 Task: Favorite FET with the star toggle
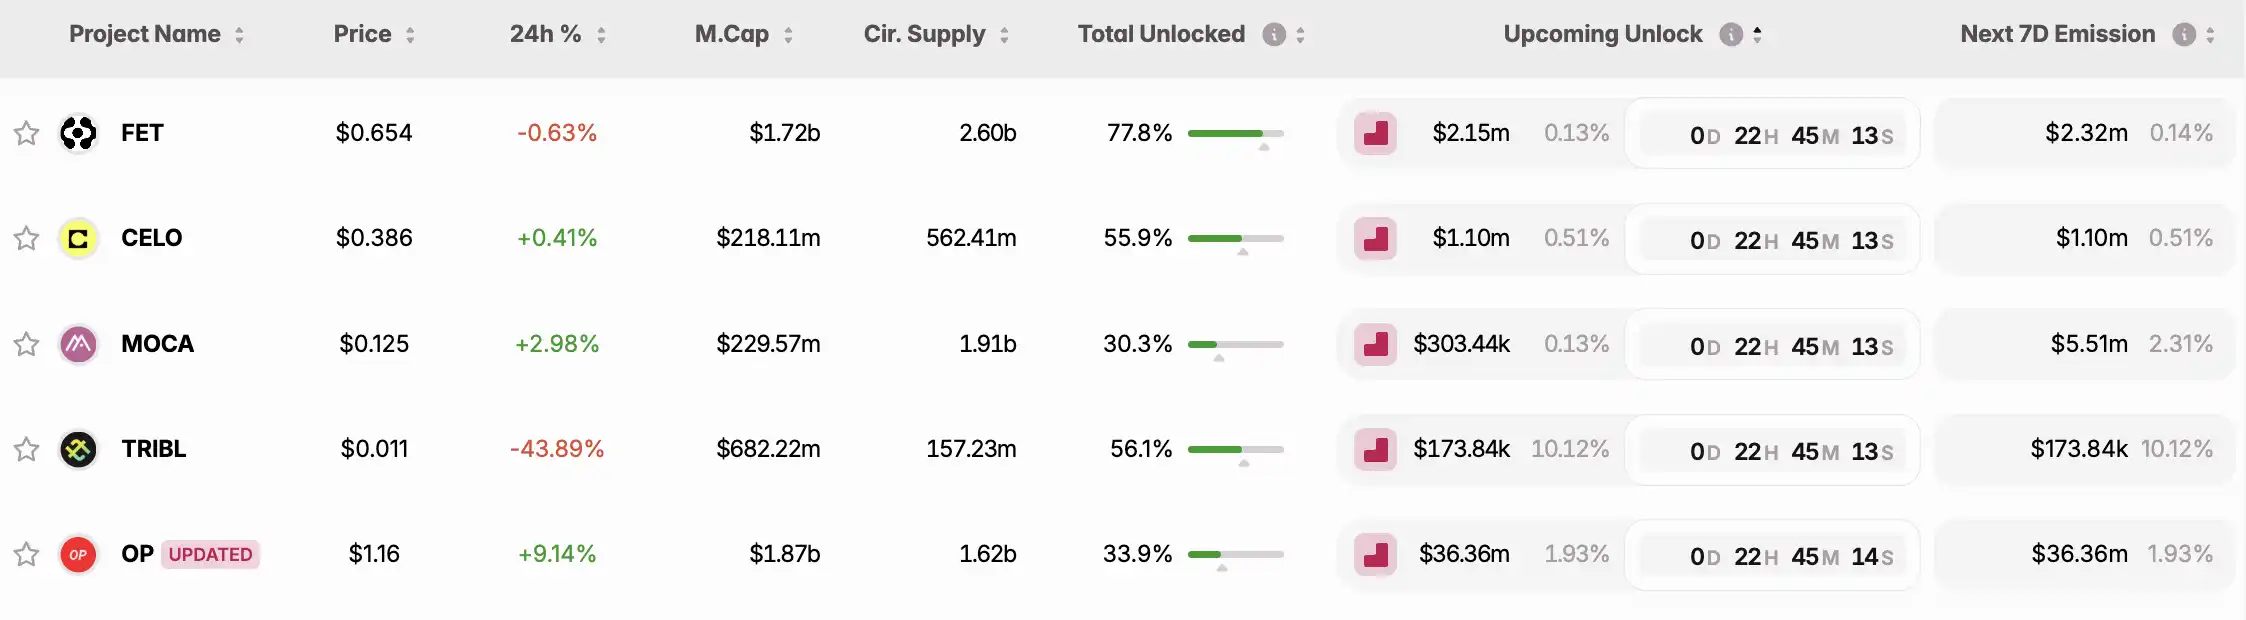26,133
